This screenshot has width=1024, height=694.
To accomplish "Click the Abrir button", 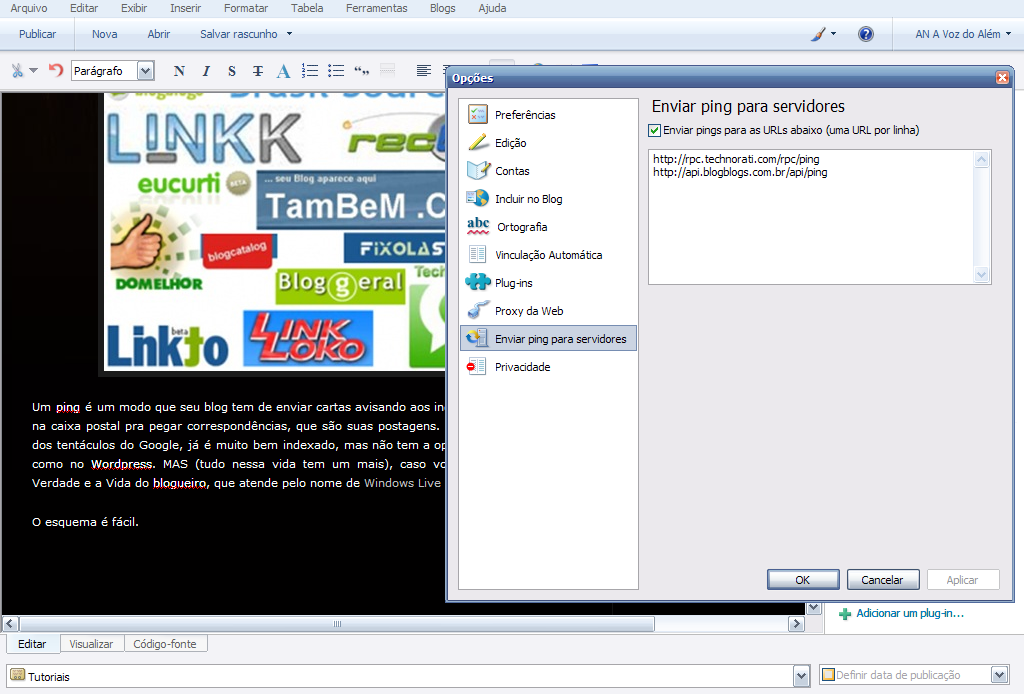I will pyautogui.click(x=158, y=34).
